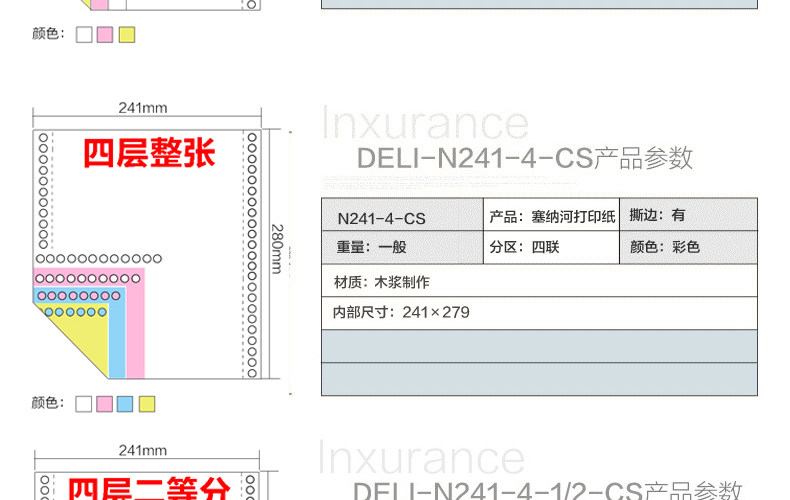Click the four-layer paper diagram image

tap(147, 254)
